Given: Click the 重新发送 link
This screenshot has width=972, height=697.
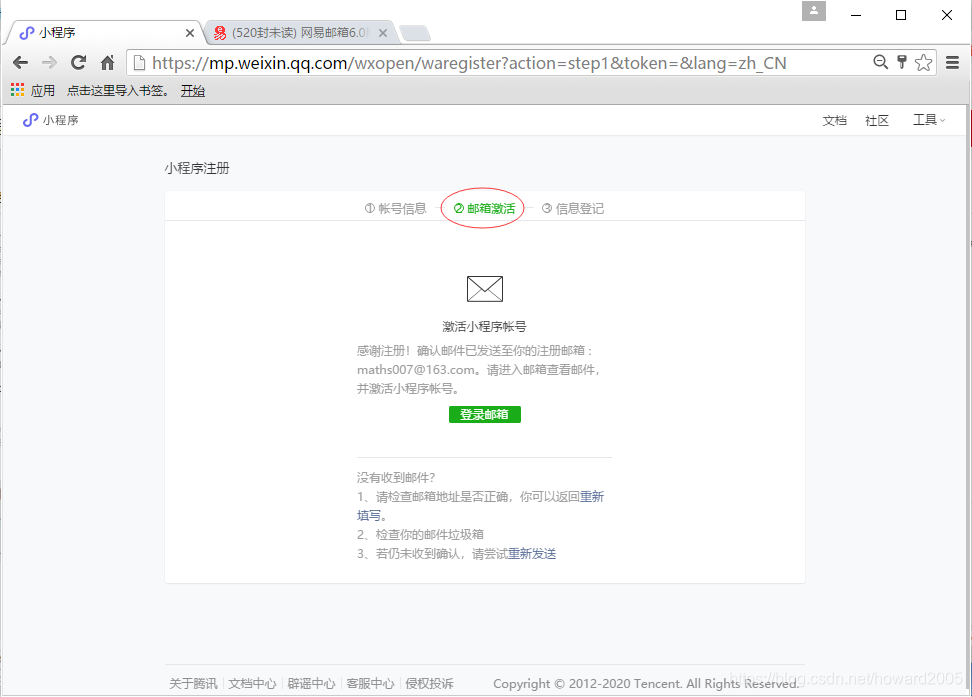Looking at the screenshot, I should [x=531, y=552].
